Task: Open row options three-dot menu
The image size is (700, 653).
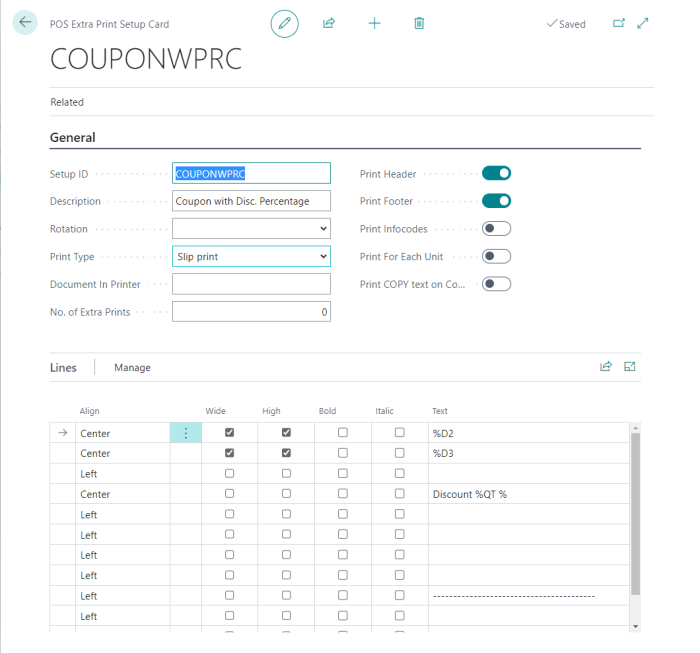Action: point(186,433)
